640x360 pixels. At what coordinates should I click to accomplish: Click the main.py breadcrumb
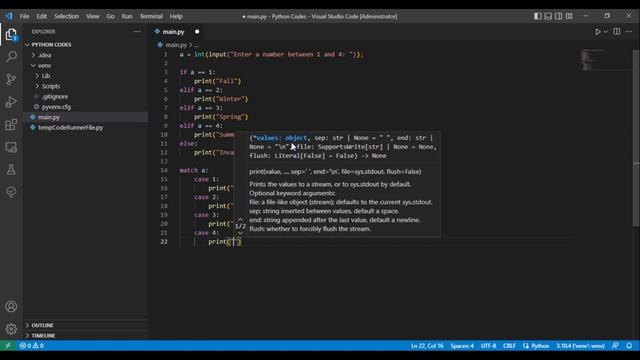[176, 45]
